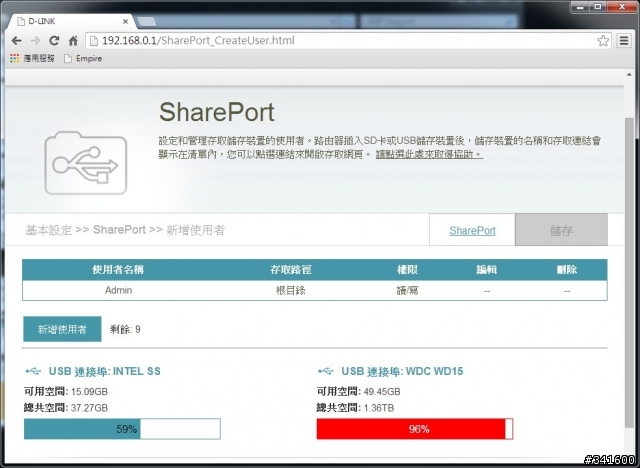640x468 pixels.
Task: Click the 刪除 column header
Action: tap(567, 270)
